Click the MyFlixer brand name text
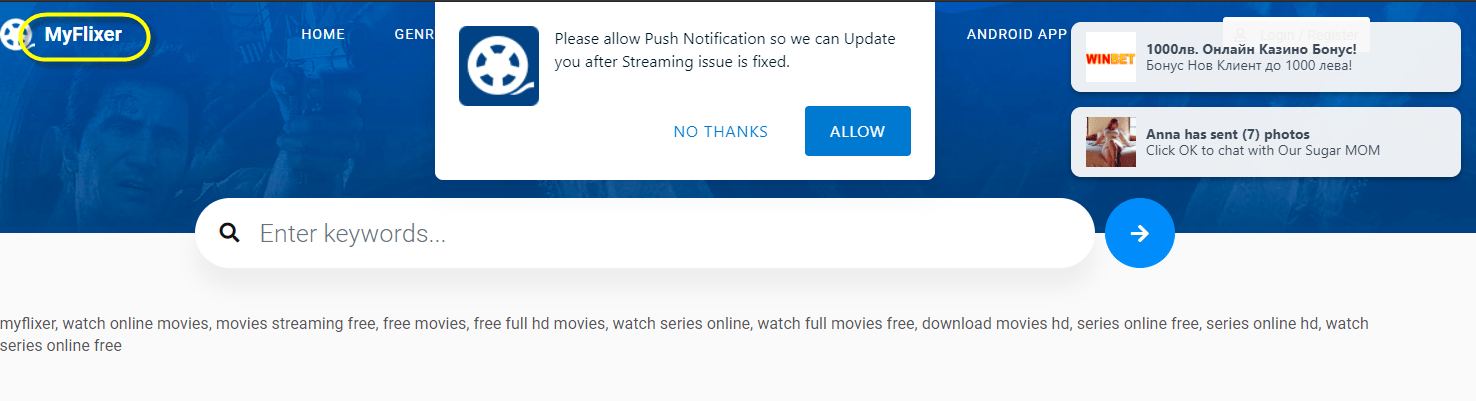 (83, 35)
